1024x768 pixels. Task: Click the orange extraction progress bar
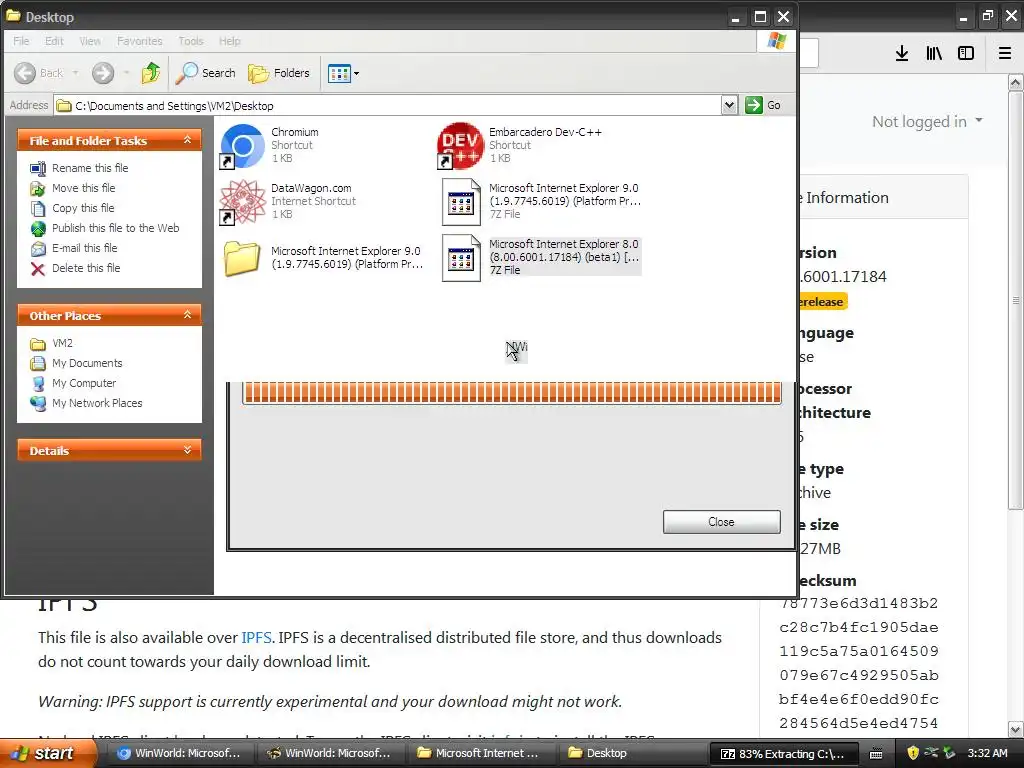pyautogui.click(x=512, y=392)
